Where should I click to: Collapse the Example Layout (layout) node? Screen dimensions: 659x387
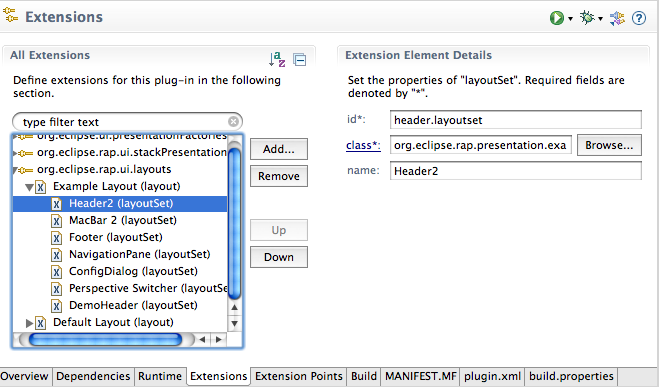(x=29, y=187)
